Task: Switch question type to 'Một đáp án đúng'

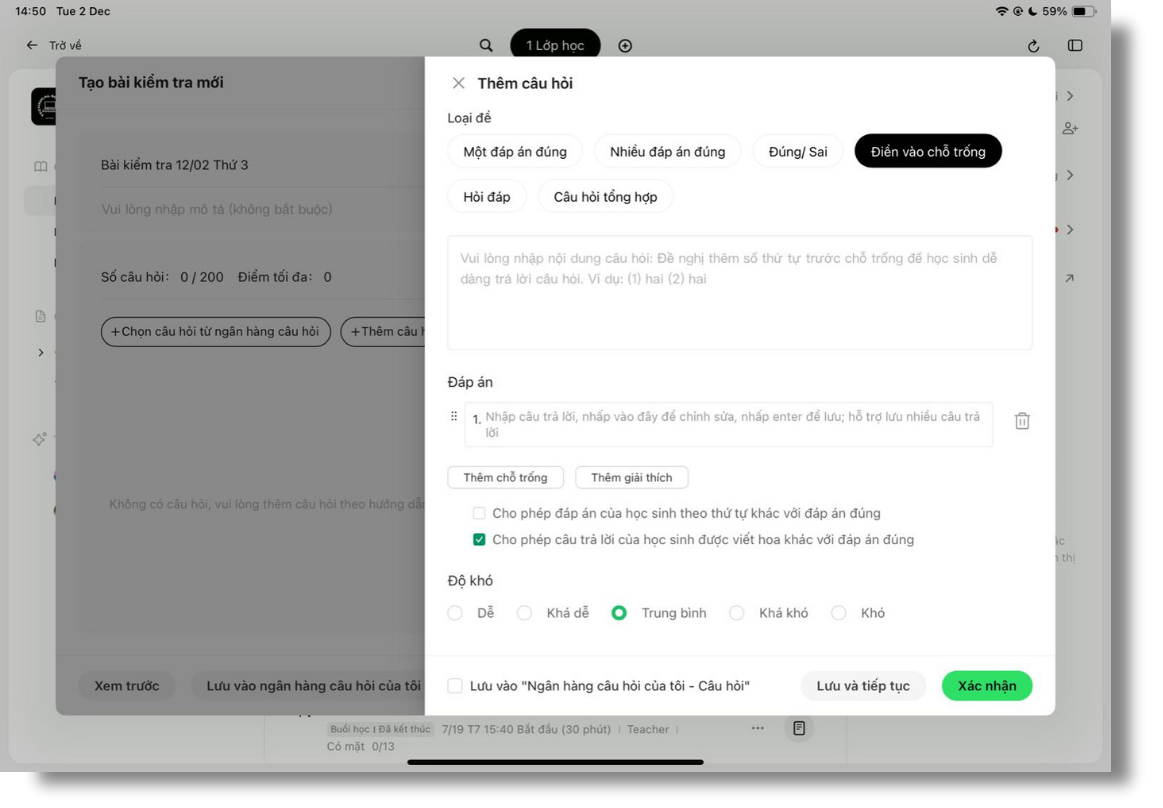Action: tap(515, 152)
